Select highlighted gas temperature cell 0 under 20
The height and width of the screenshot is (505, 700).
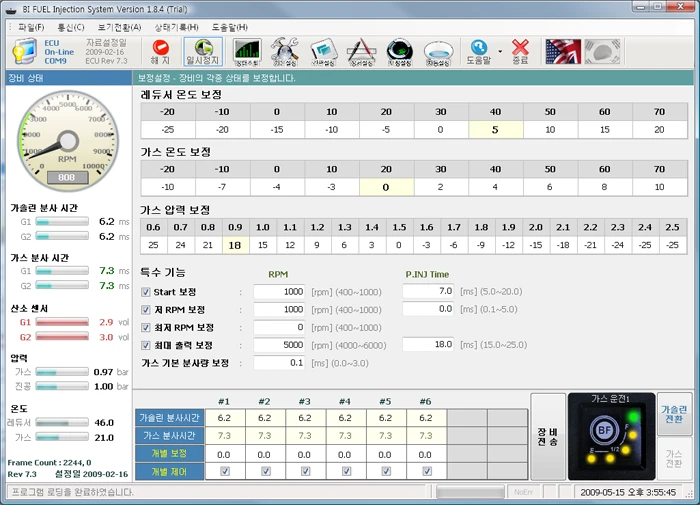387,187
